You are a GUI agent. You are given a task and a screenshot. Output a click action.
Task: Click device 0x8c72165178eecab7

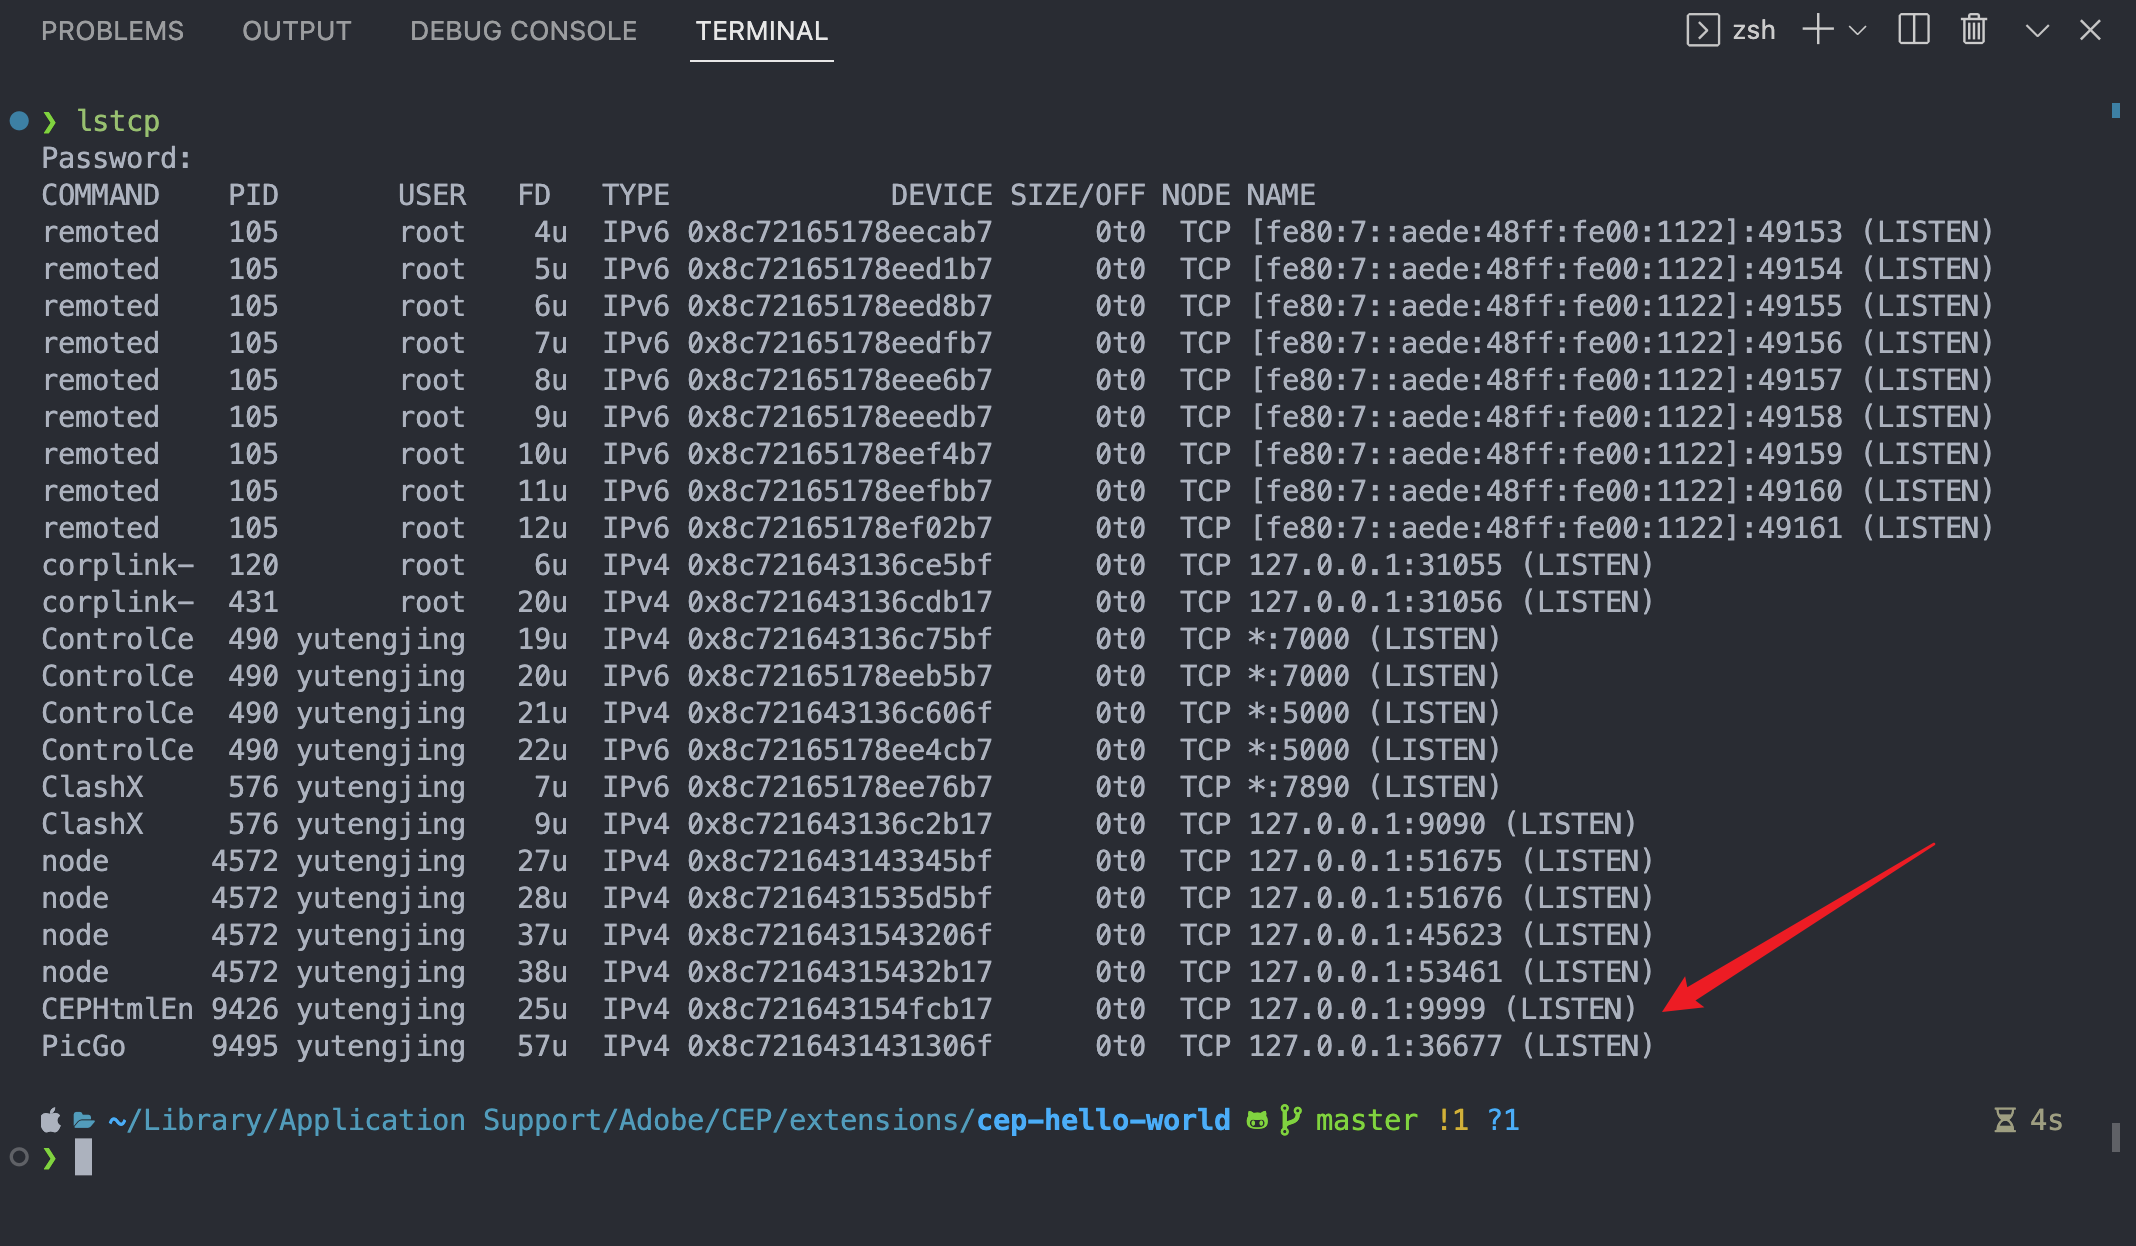click(x=839, y=232)
